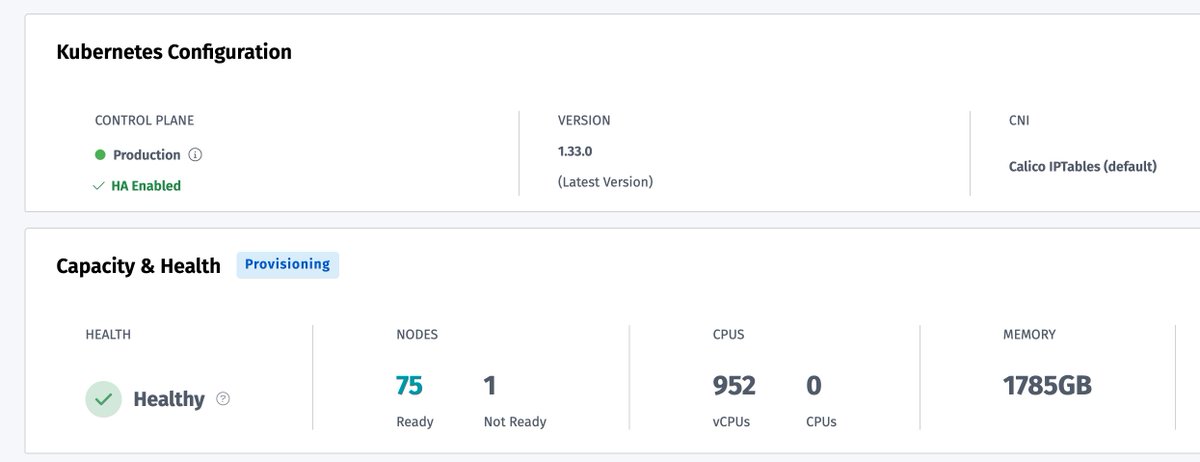Open the 75 Ready nodes link
Viewport: 1200px width, 462px height.
pos(409,385)
